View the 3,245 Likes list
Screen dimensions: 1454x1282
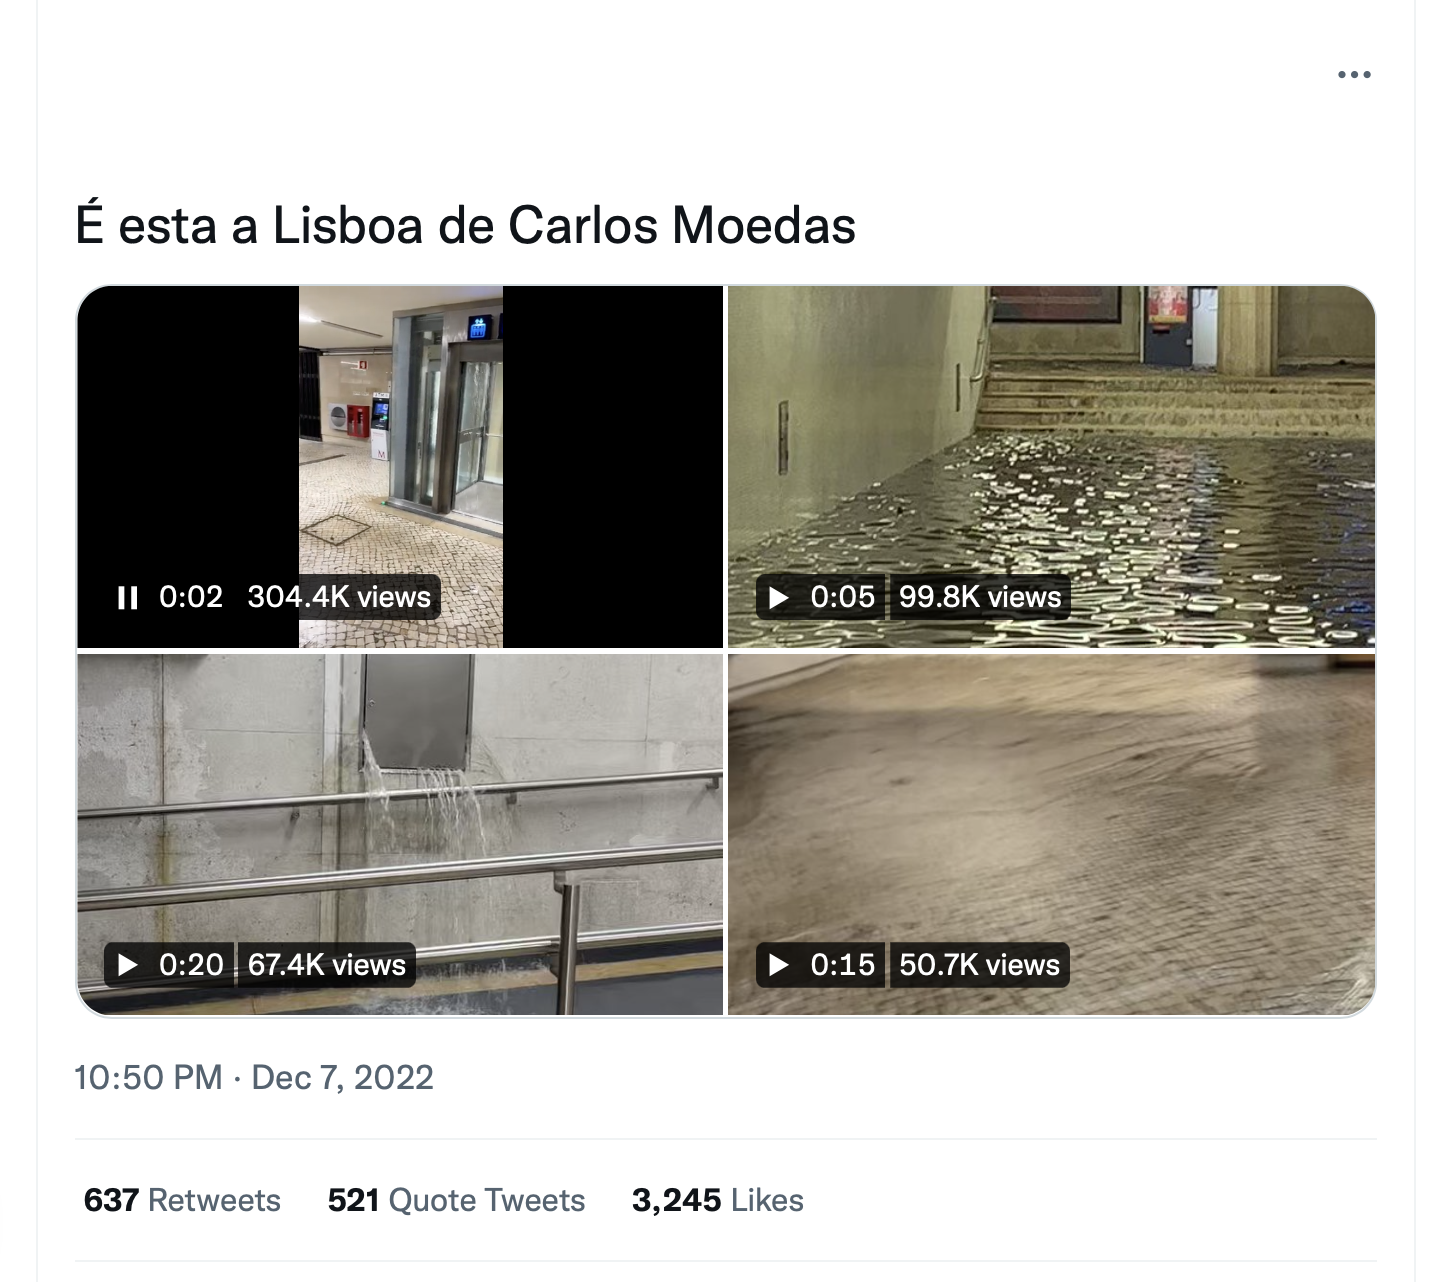(x=718, y=1200)
